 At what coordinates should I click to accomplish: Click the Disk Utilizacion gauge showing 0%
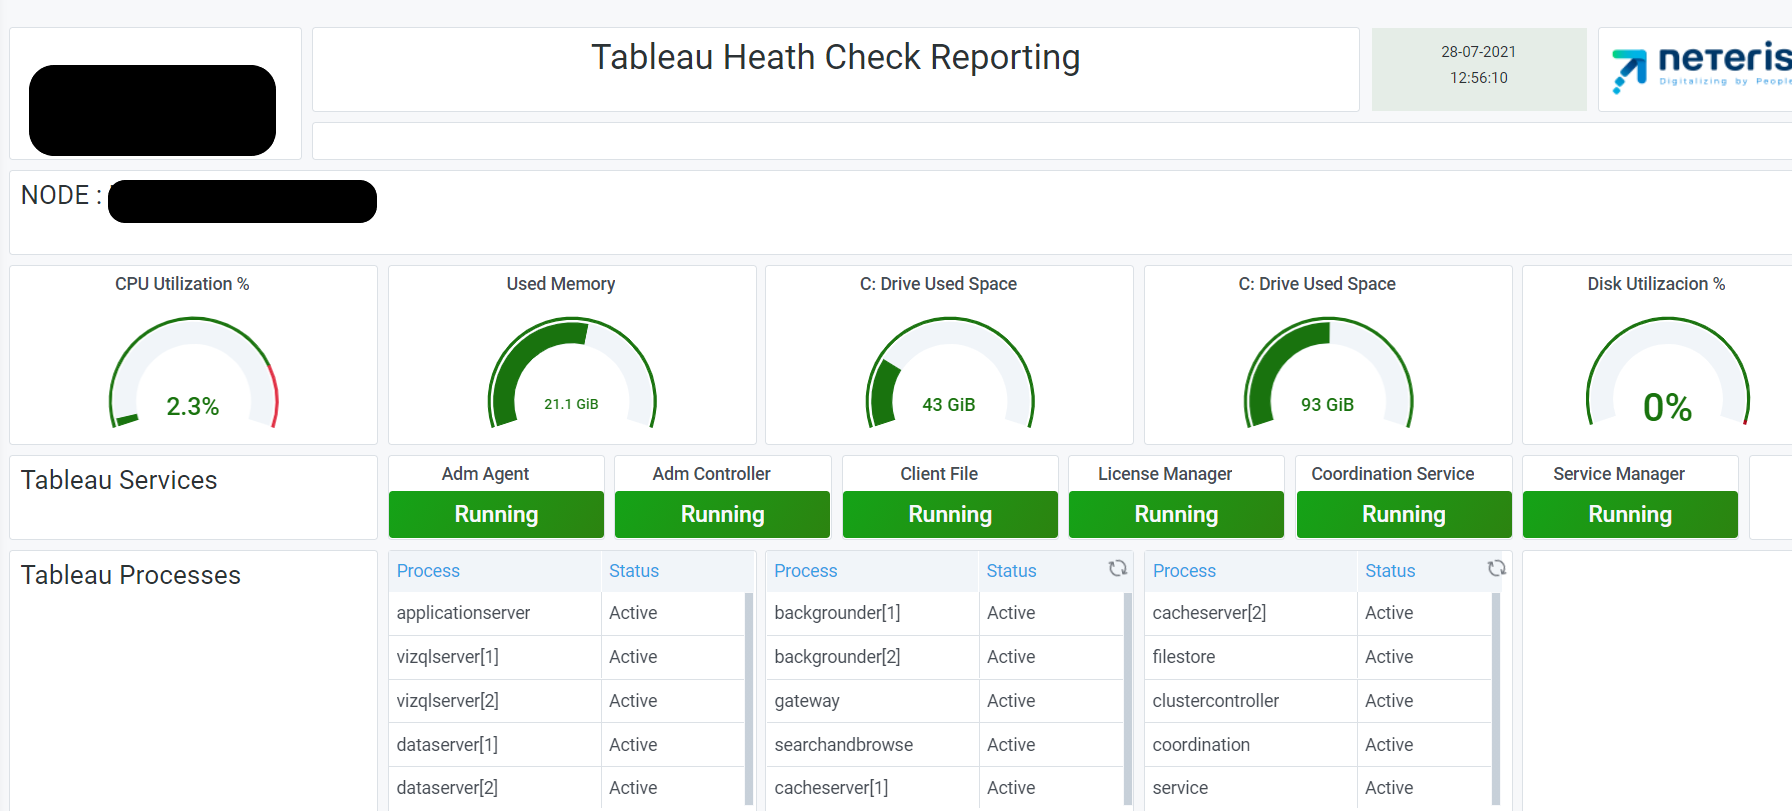pyautogui.click(x=1668, y=373)
